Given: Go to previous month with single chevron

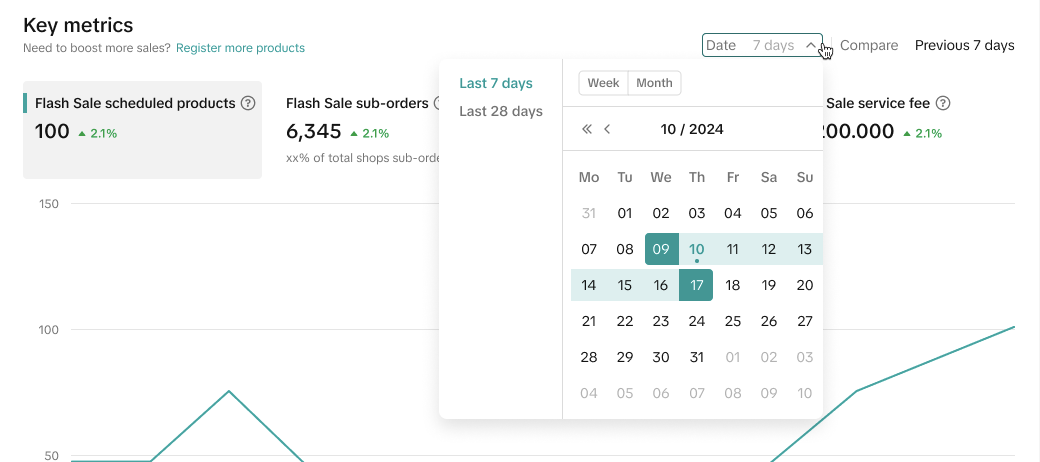Looking at the screenshot, I should [607, 129].
